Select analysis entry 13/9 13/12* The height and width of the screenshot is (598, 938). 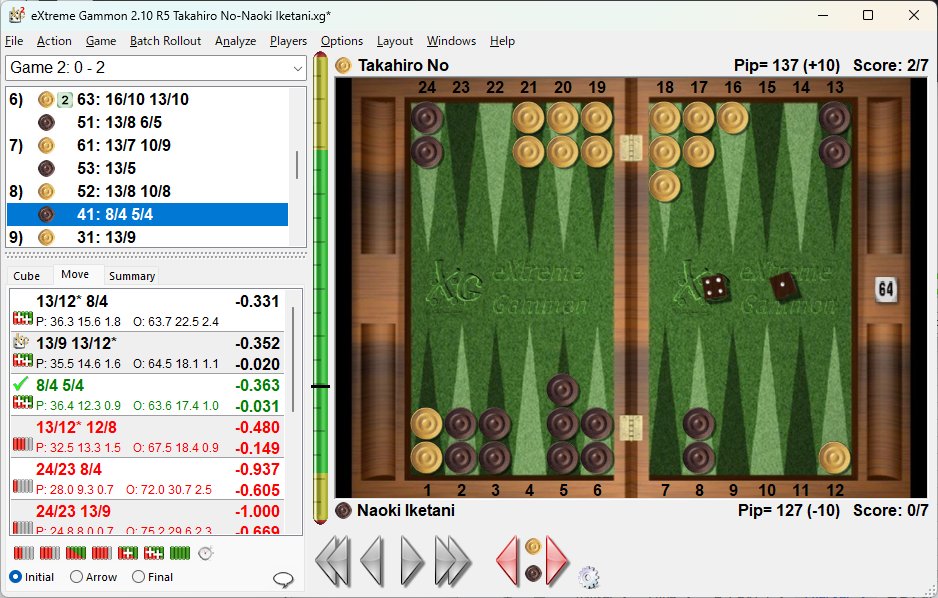click(148, 353)
